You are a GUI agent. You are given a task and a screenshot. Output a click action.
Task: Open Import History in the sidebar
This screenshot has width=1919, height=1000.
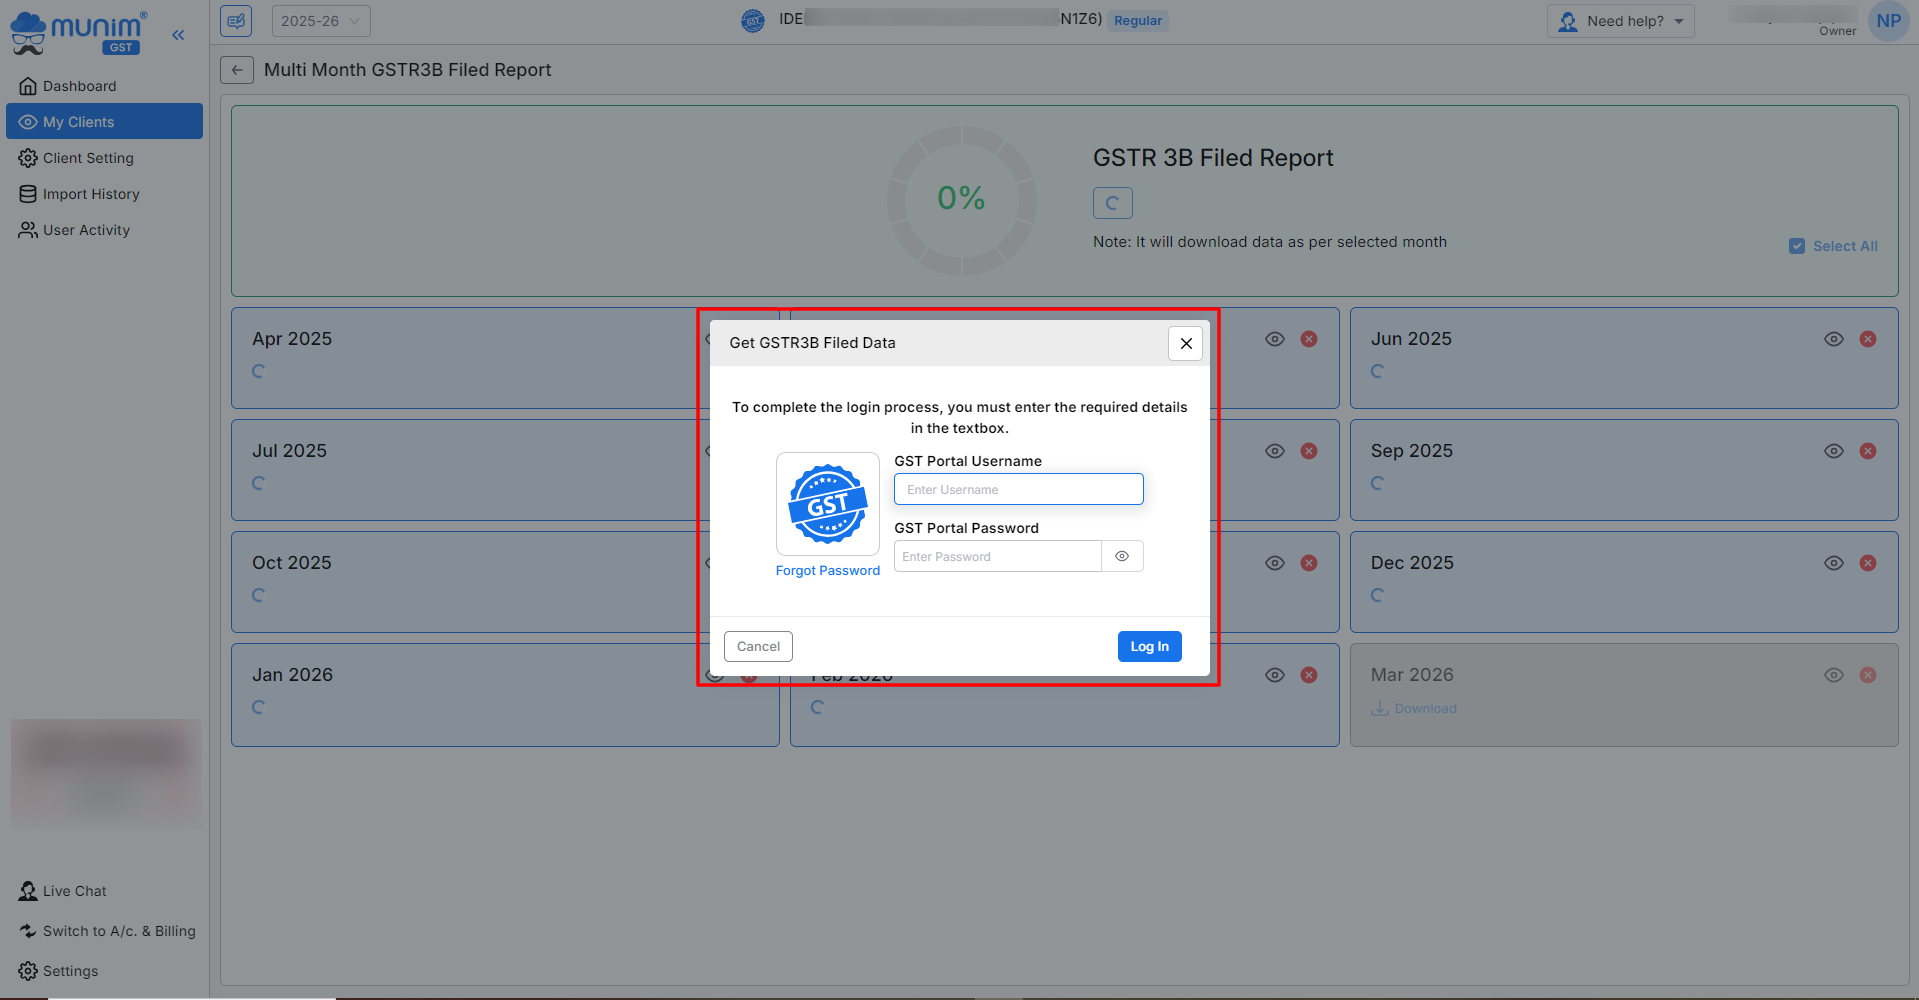(91, 194)
